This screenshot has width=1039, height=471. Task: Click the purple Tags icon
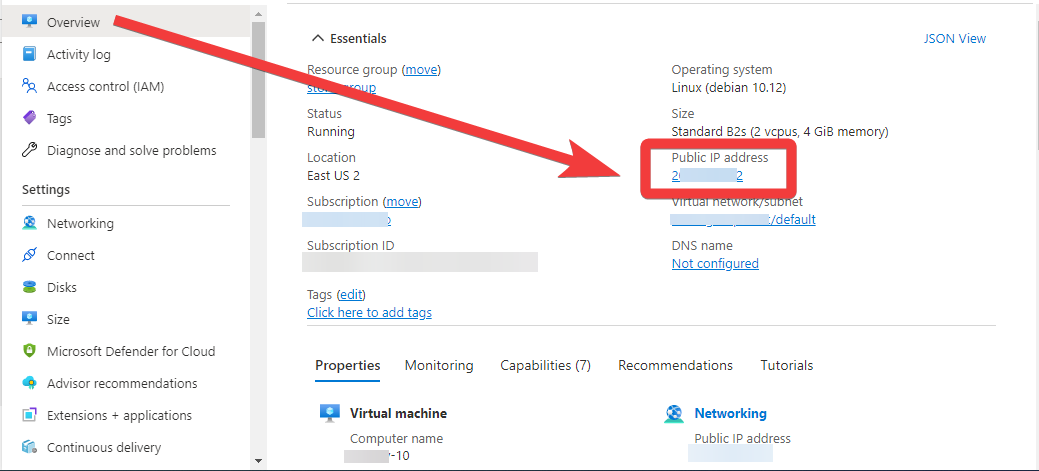tap(29, 118)
